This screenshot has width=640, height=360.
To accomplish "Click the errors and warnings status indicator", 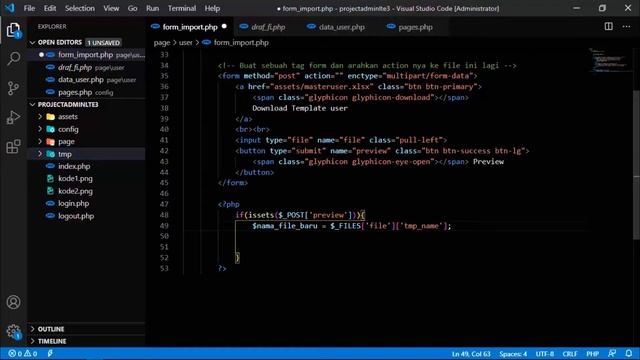I will point(22,353).
